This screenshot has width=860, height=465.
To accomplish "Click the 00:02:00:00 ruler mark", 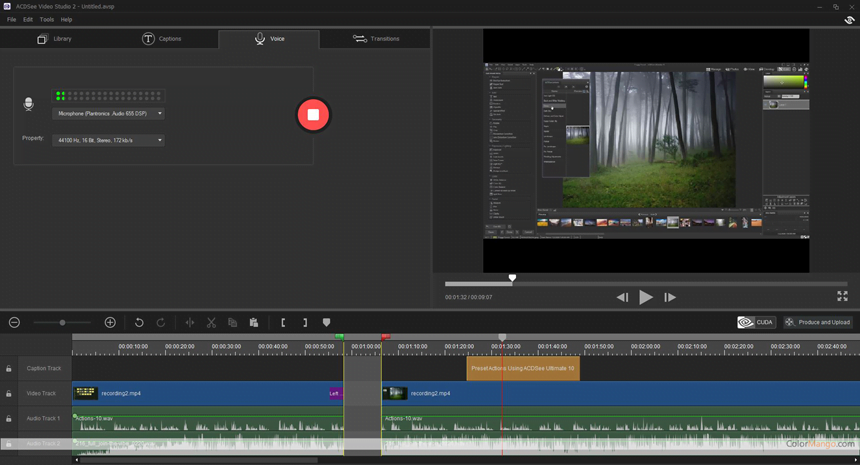I will [x=645, y=347].
